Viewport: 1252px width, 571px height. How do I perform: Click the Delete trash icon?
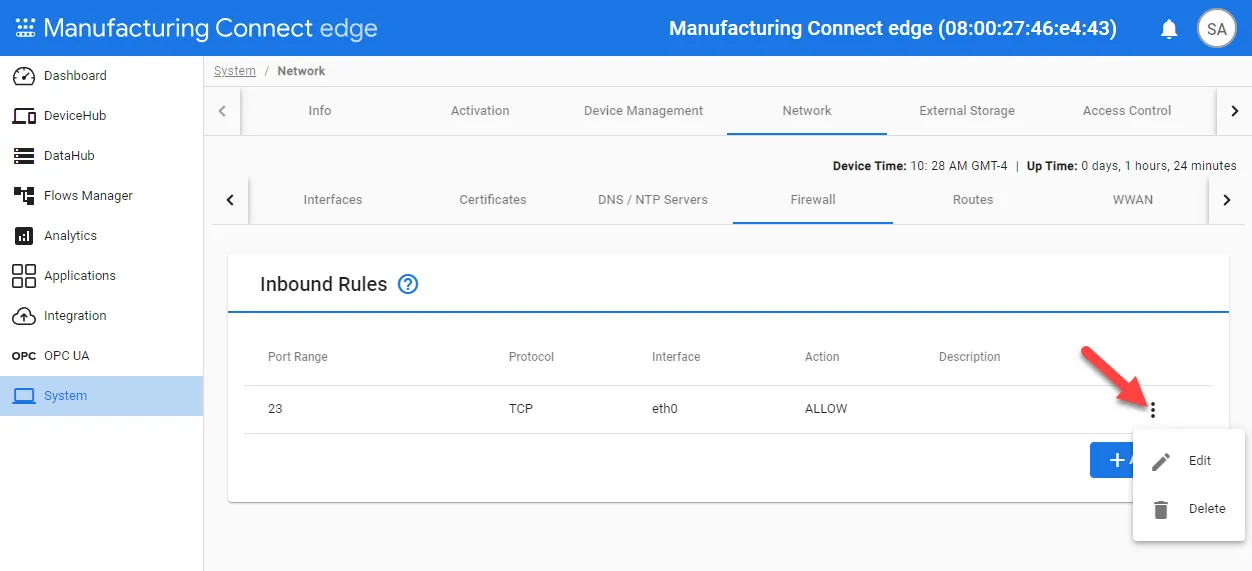(x=1161, y=509)
